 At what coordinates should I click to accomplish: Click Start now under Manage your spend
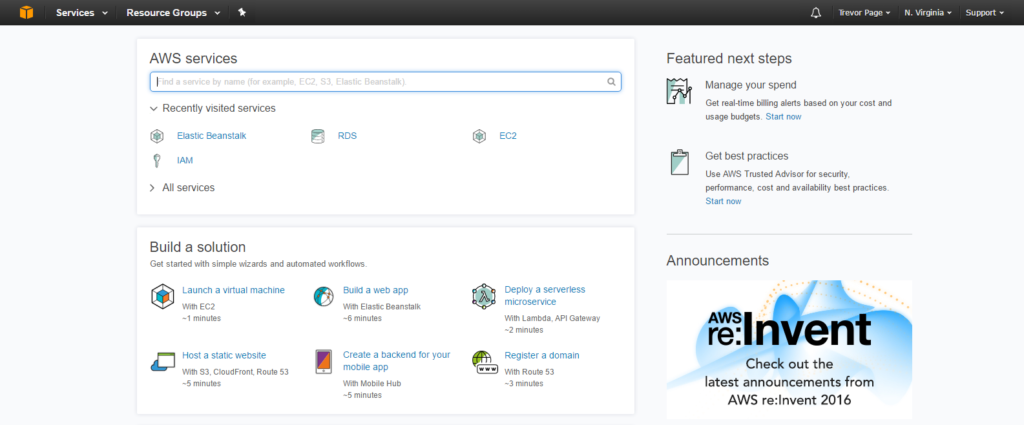783,116
